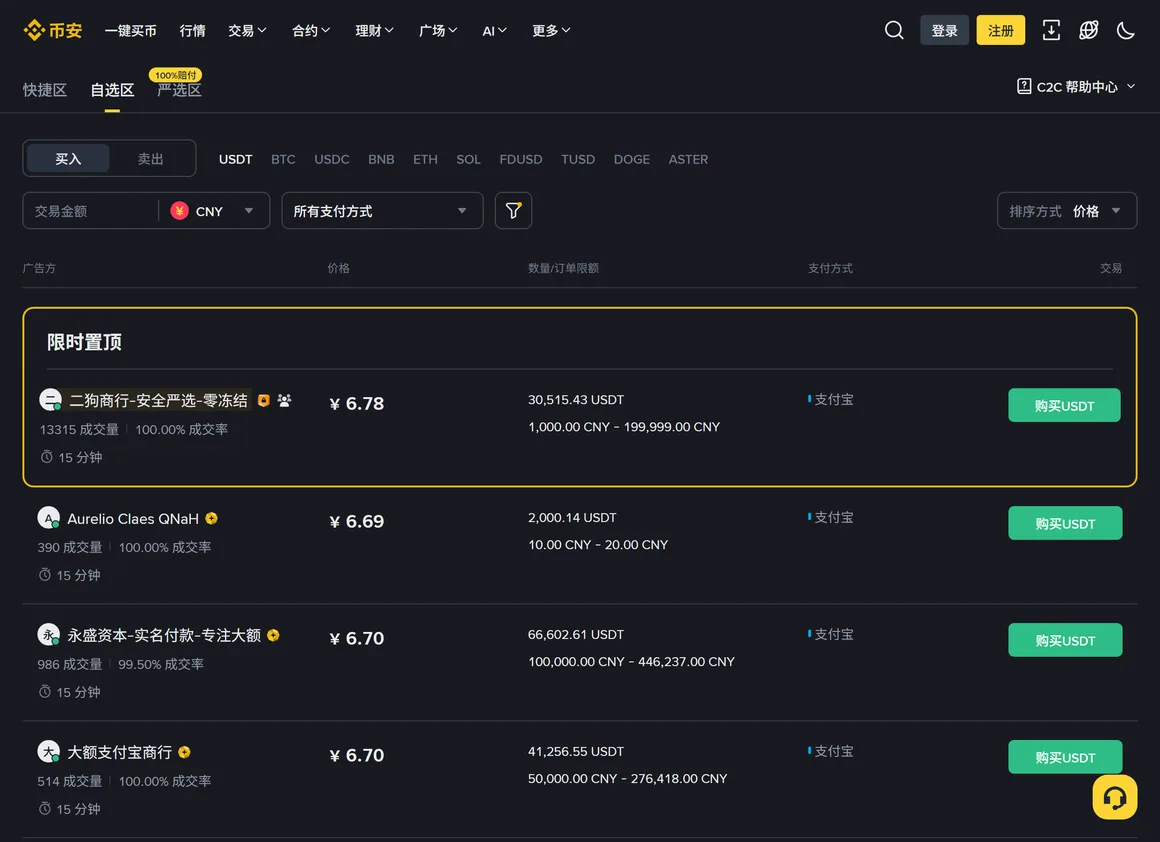Toggle the moon theme icon
Image resolution: width=1160 pixels, height=842 pixels.
(1125, 30)
